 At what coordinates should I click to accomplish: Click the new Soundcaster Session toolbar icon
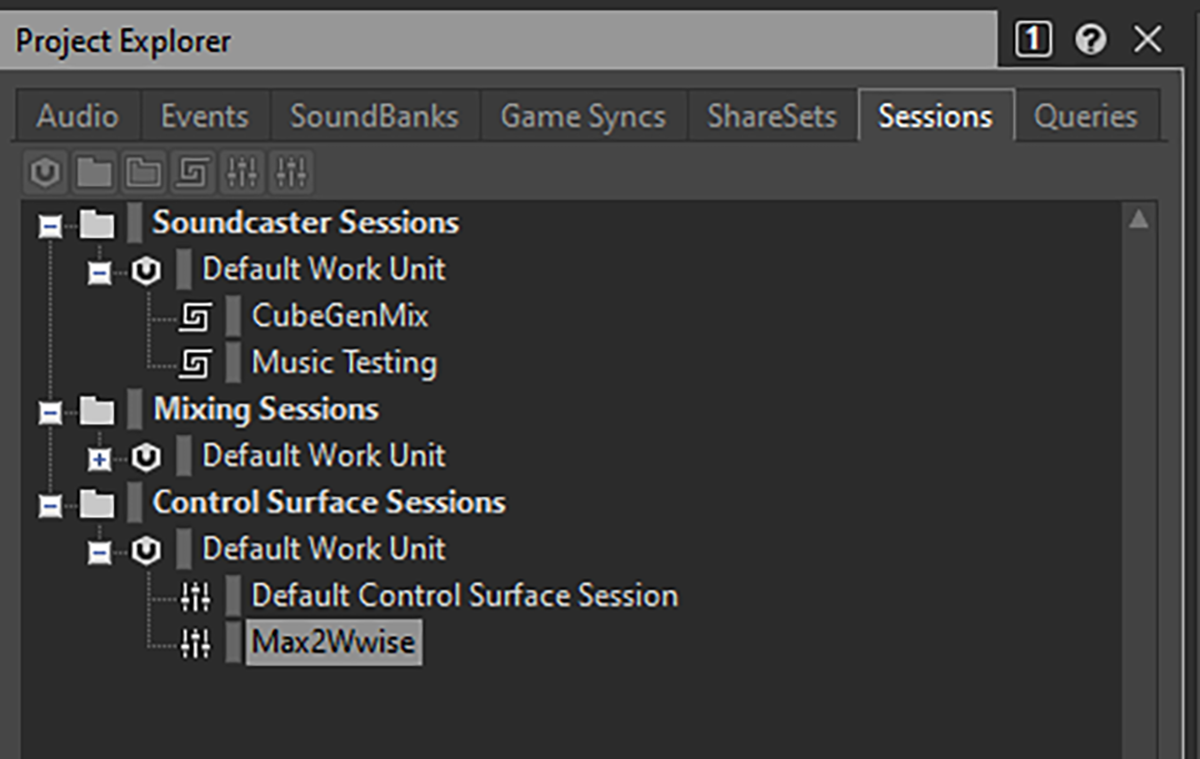click(x=193, y=174)
